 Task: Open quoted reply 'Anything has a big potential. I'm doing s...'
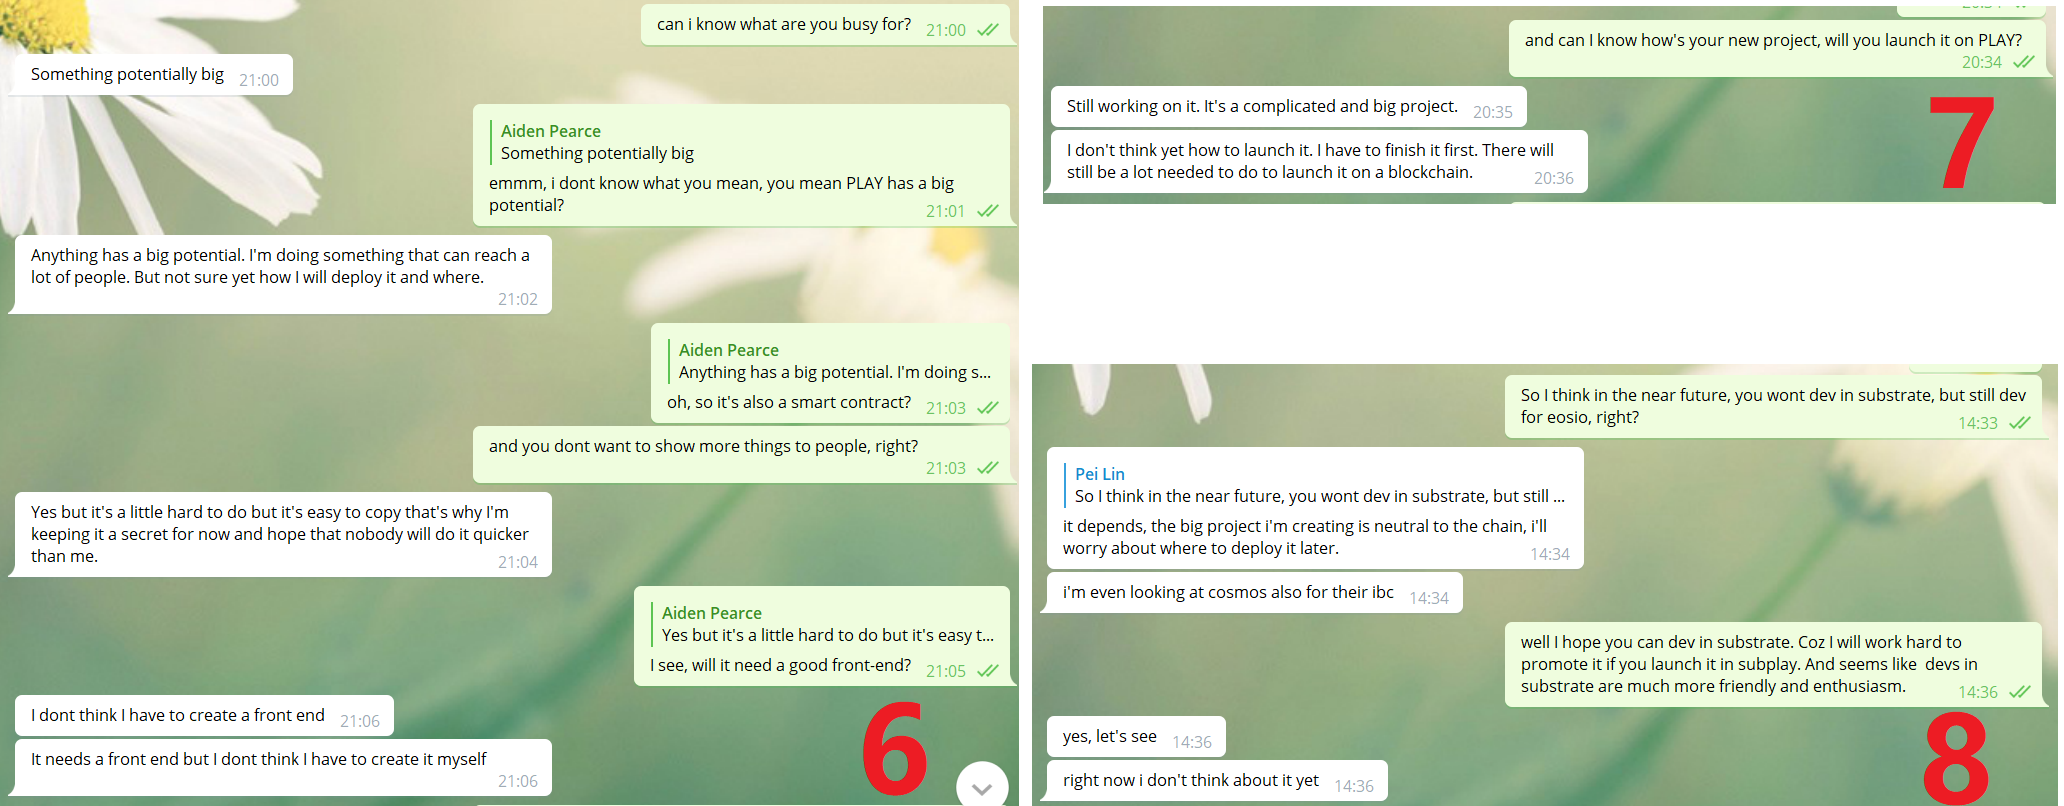point(835,361)
